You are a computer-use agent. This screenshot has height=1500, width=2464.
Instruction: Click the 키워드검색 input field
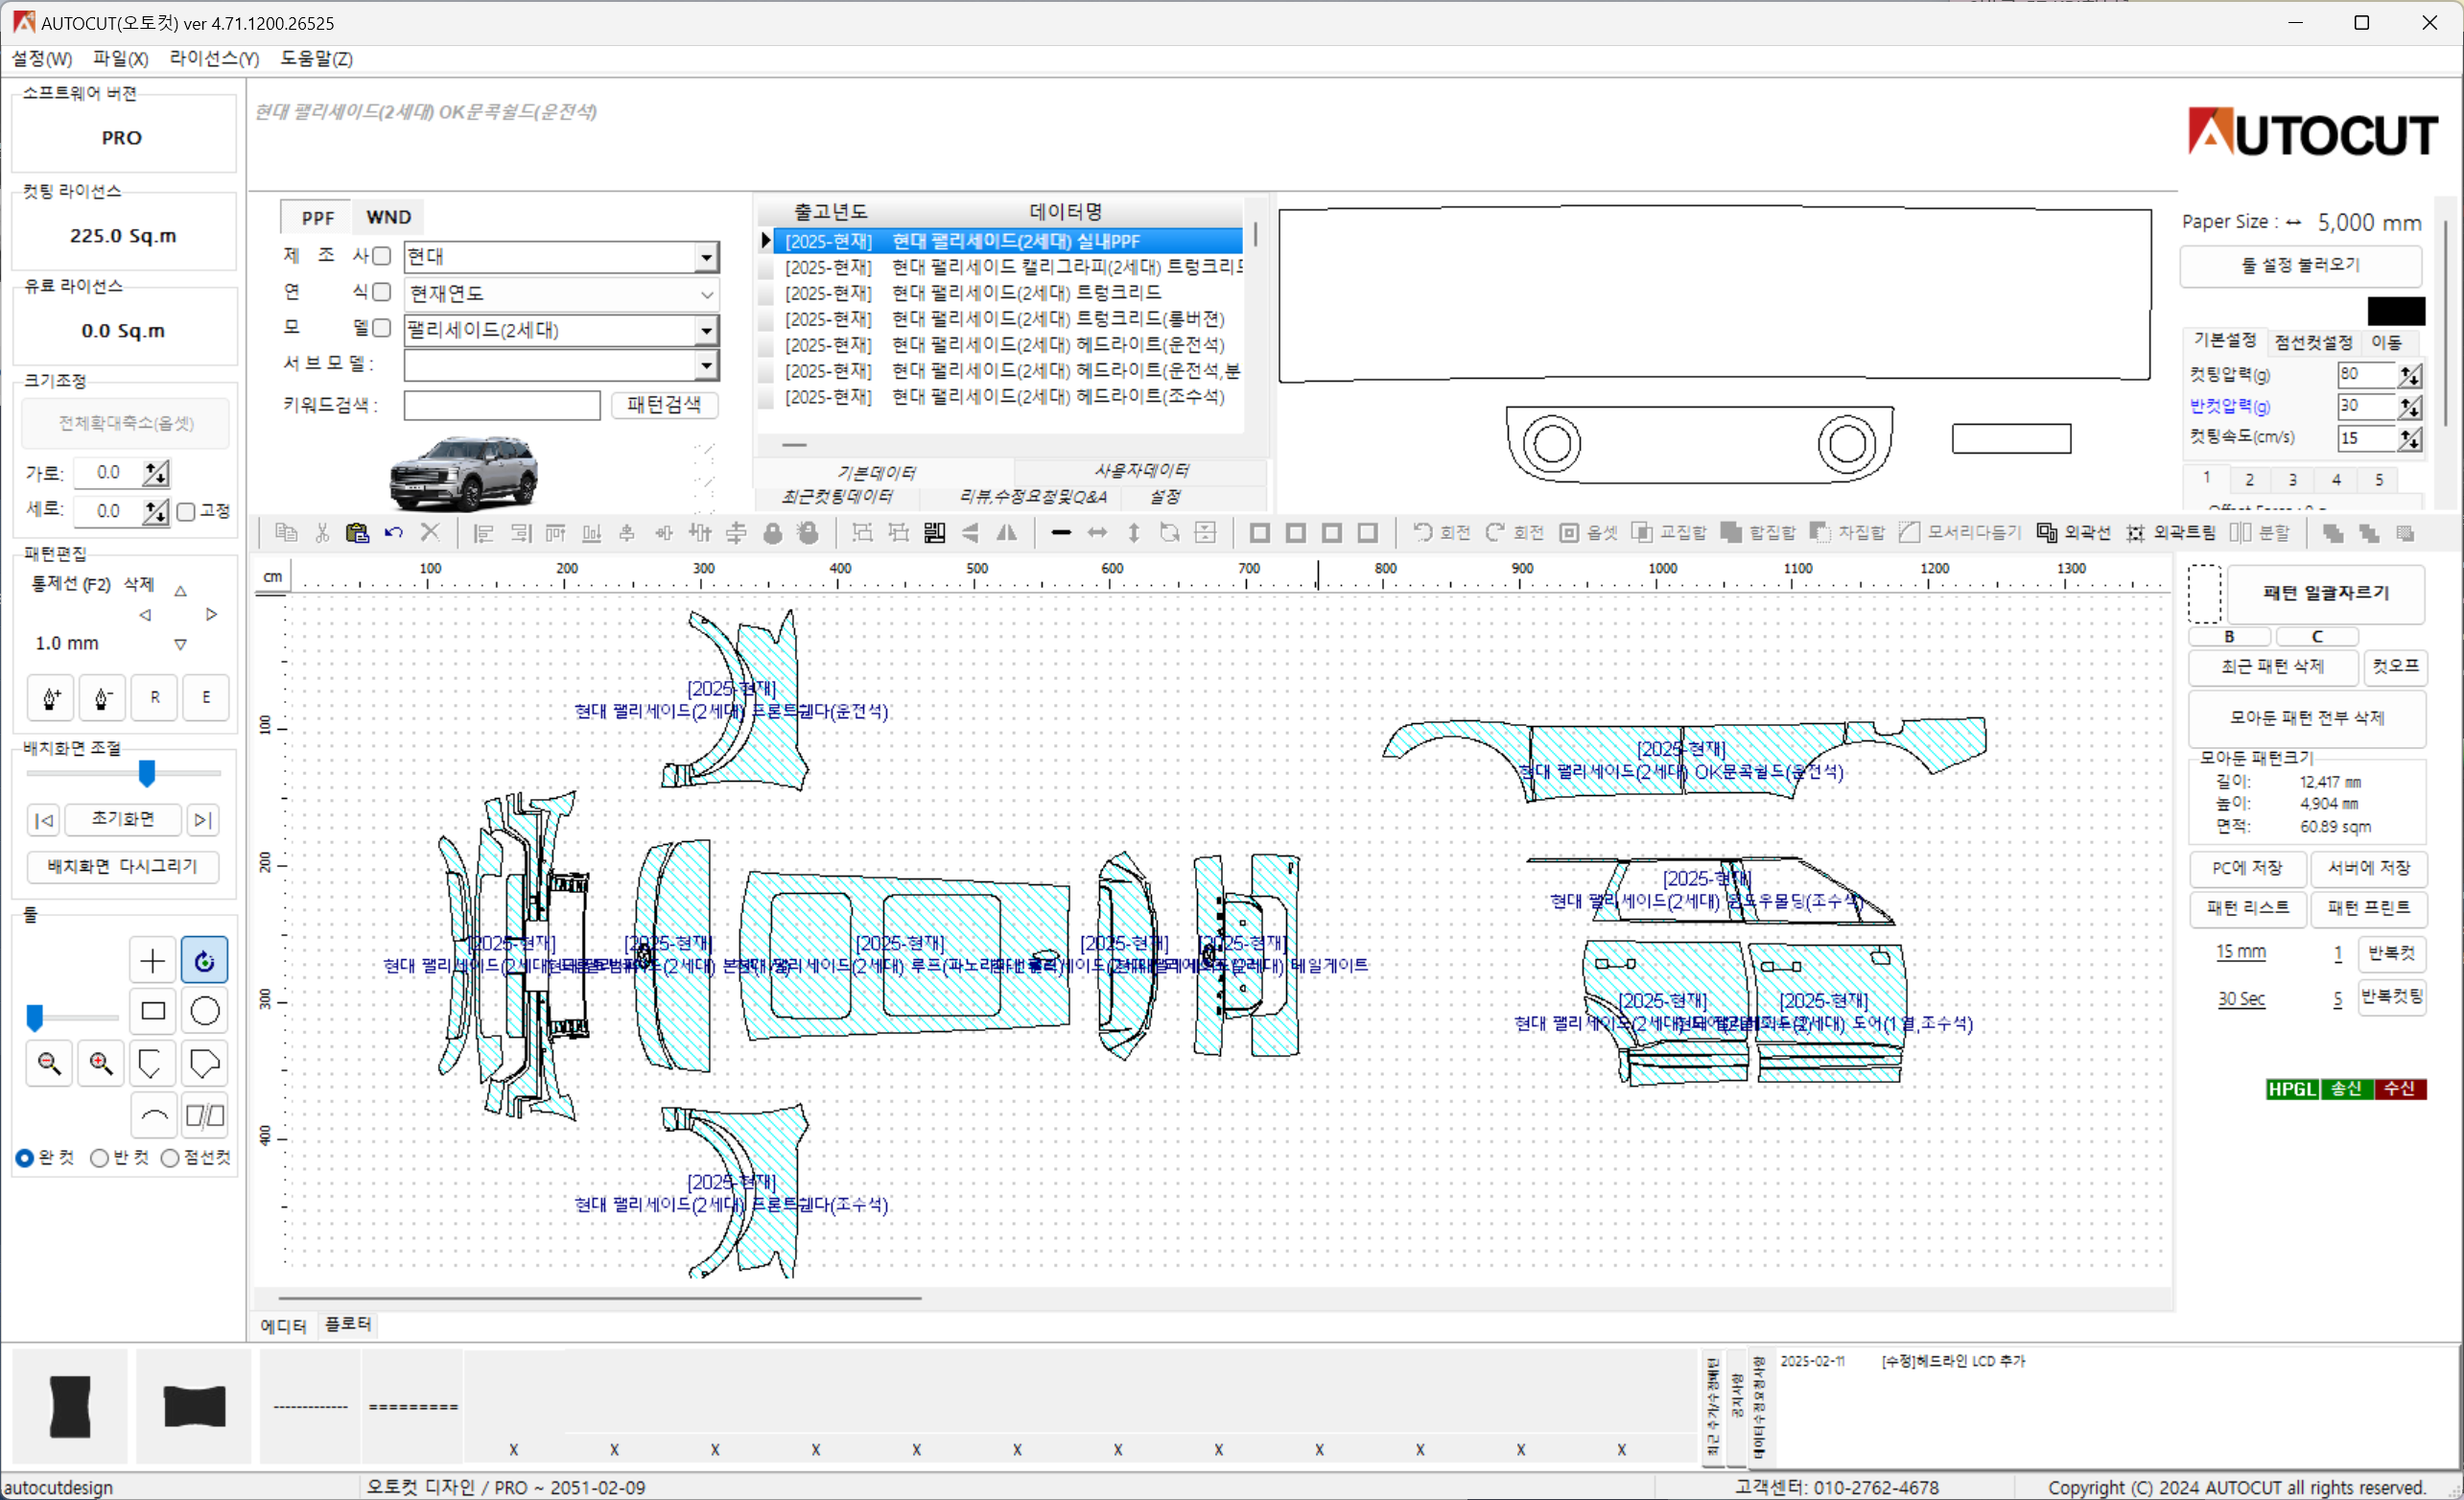tap(501, 405)
